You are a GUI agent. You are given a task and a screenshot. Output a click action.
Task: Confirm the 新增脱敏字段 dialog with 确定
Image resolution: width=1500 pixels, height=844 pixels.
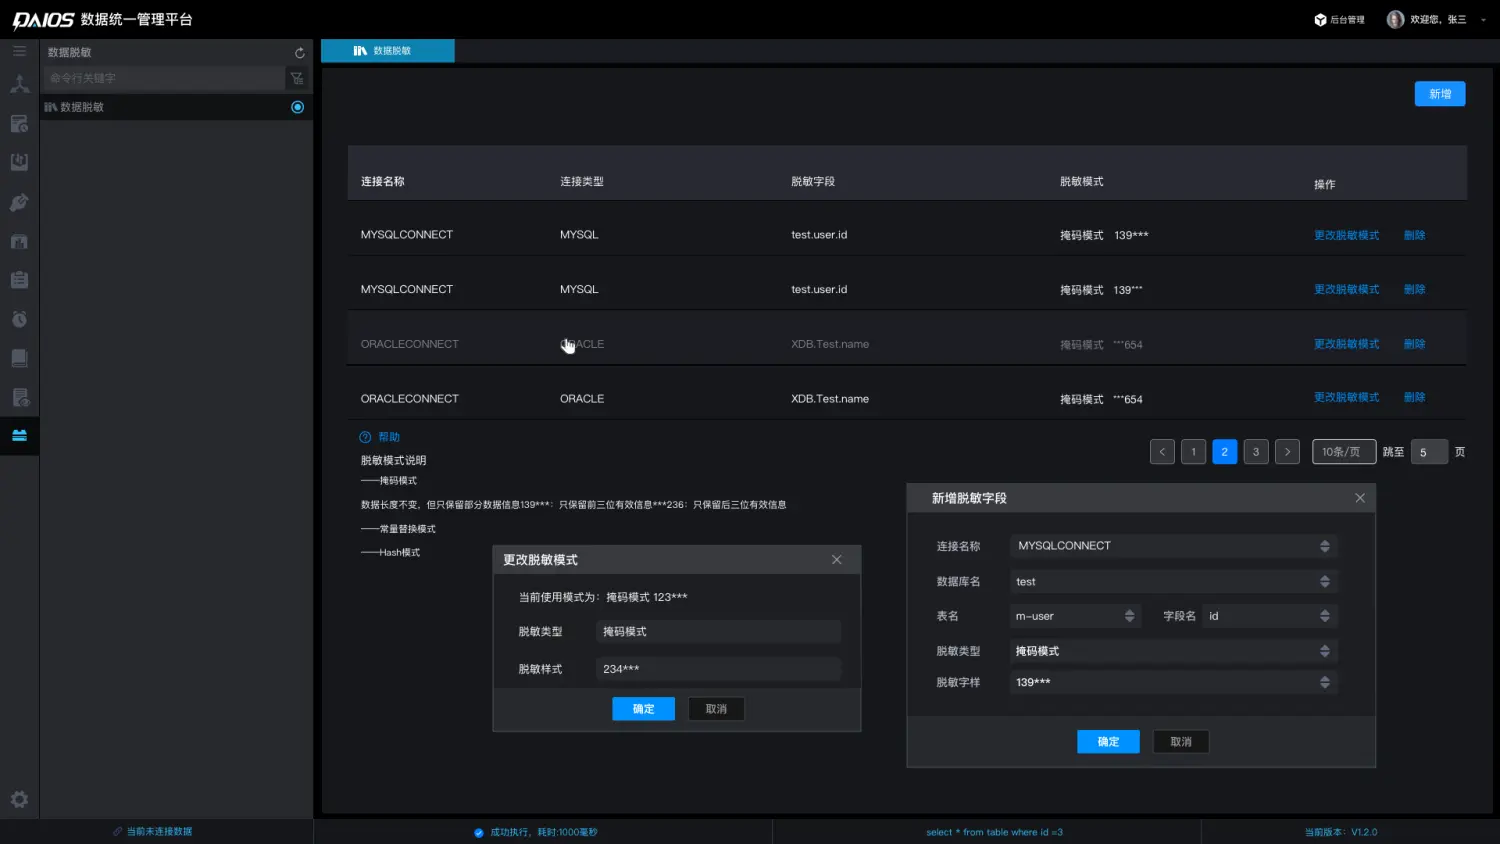pyautogui.click(x=1108, y=742)
